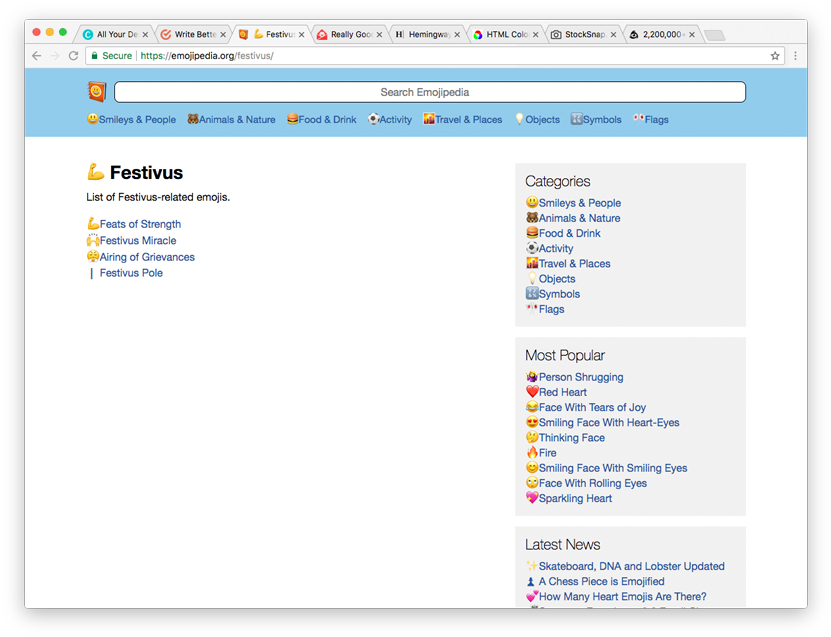Bookmark the page with the star icon
Viewport: 831px width, 637px height.
pyautogui.click(x=774, y=57)
